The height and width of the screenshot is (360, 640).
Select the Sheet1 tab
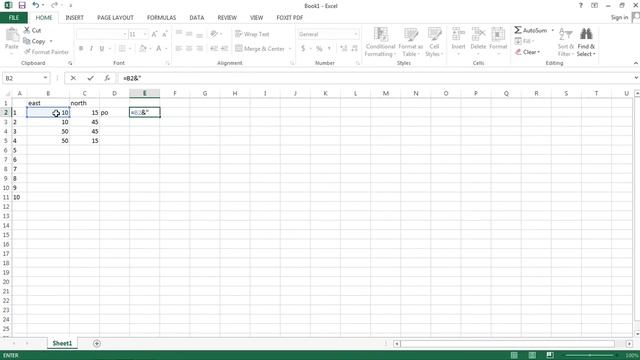point(62,343)
